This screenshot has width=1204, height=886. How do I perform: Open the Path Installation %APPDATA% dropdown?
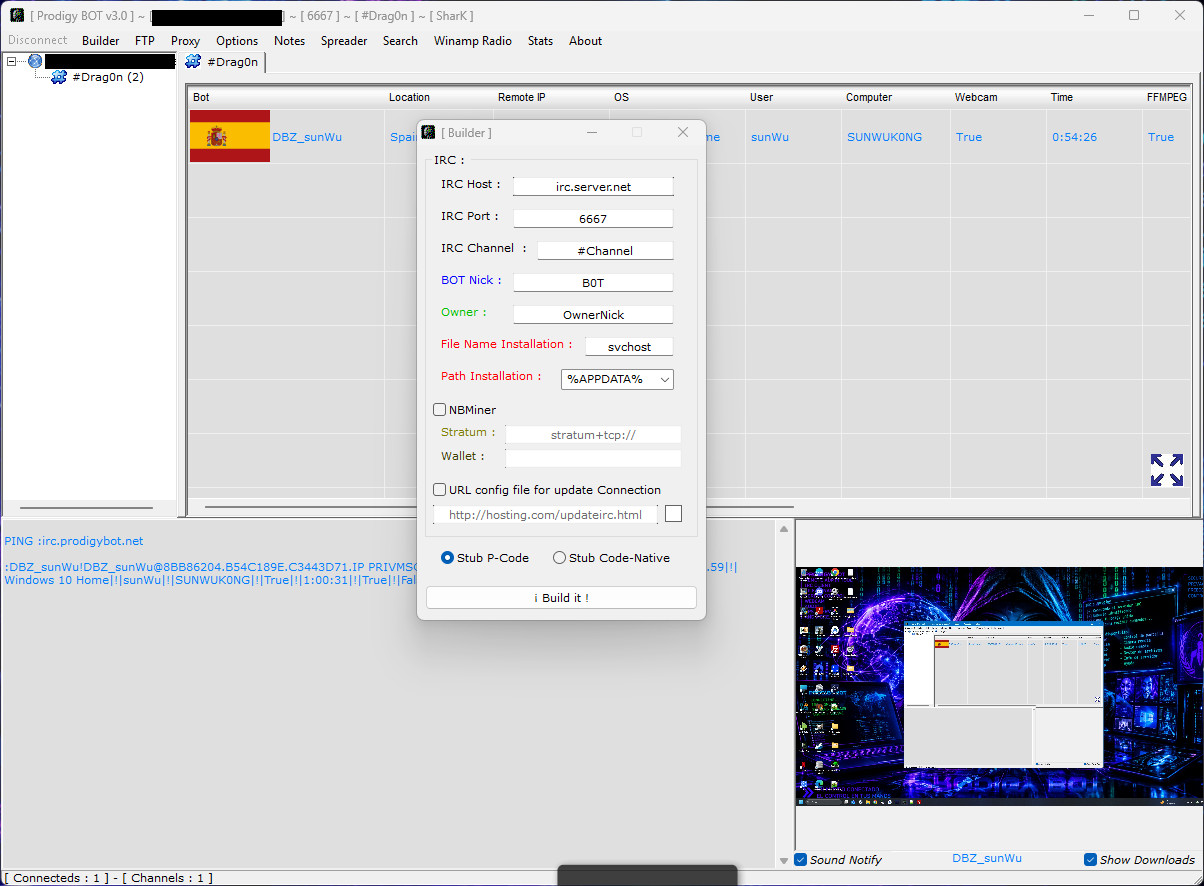tap(617, 379)
